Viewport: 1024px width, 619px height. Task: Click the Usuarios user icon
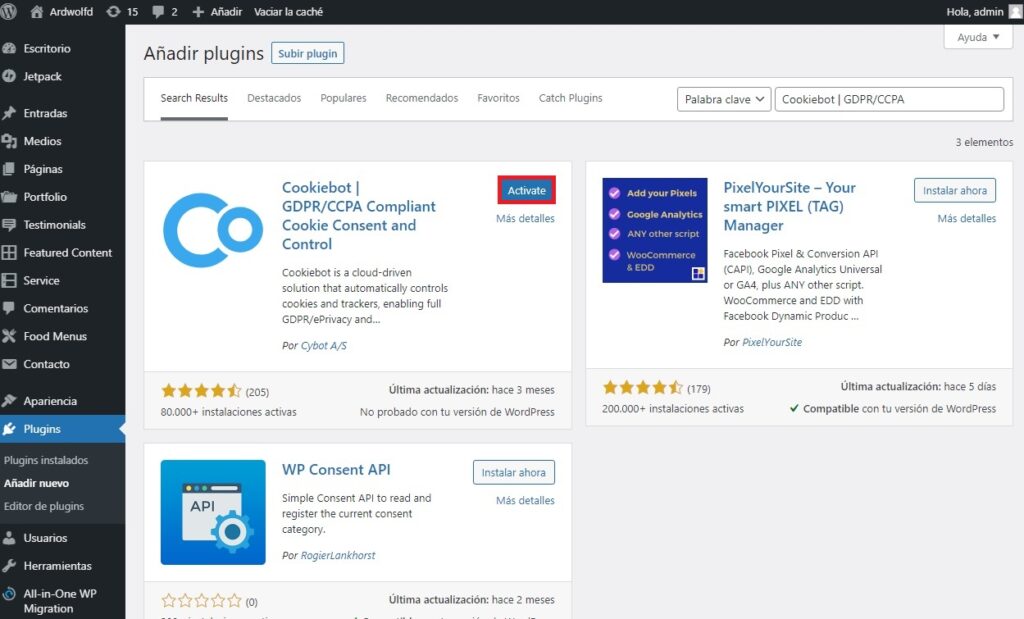[9, 538]
